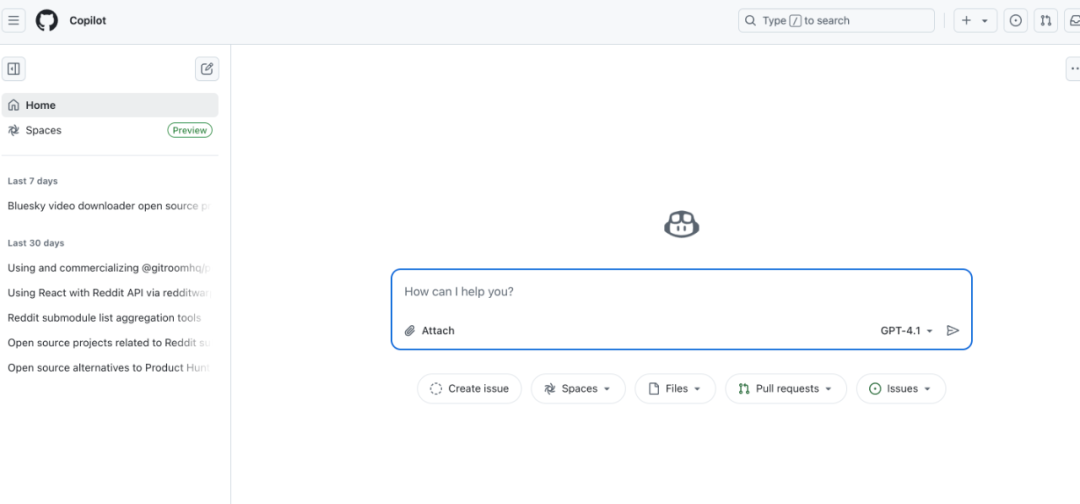Expand the Pull requests suggestion dropdown
1080x504 pixels.
pyautogui.click(x=786, y=388)
